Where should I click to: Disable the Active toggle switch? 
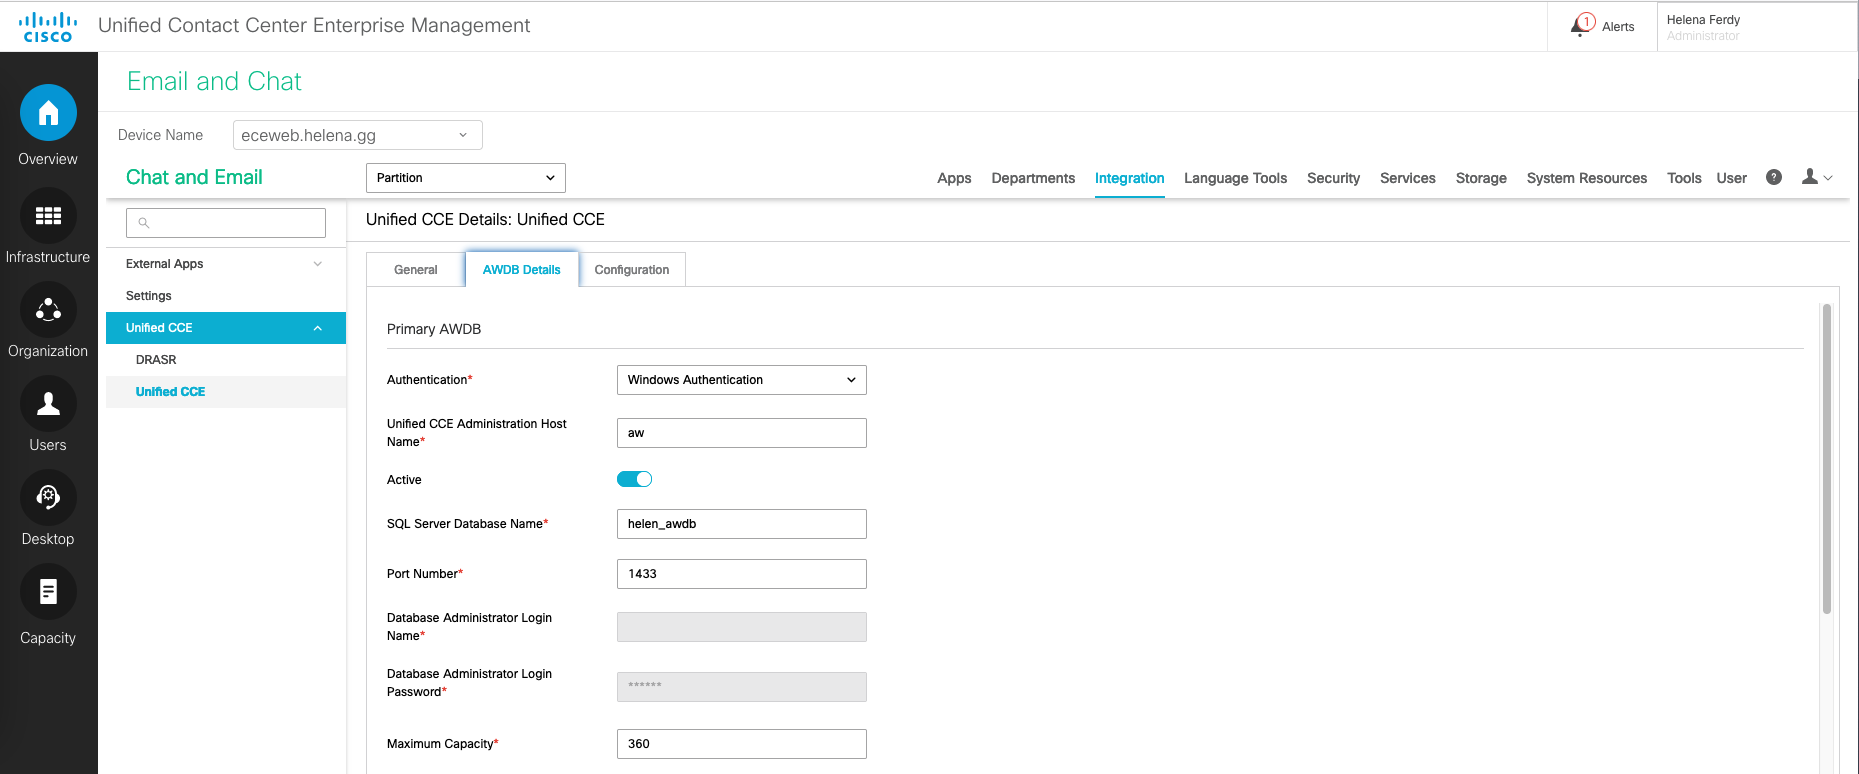(x=634, y=479)
